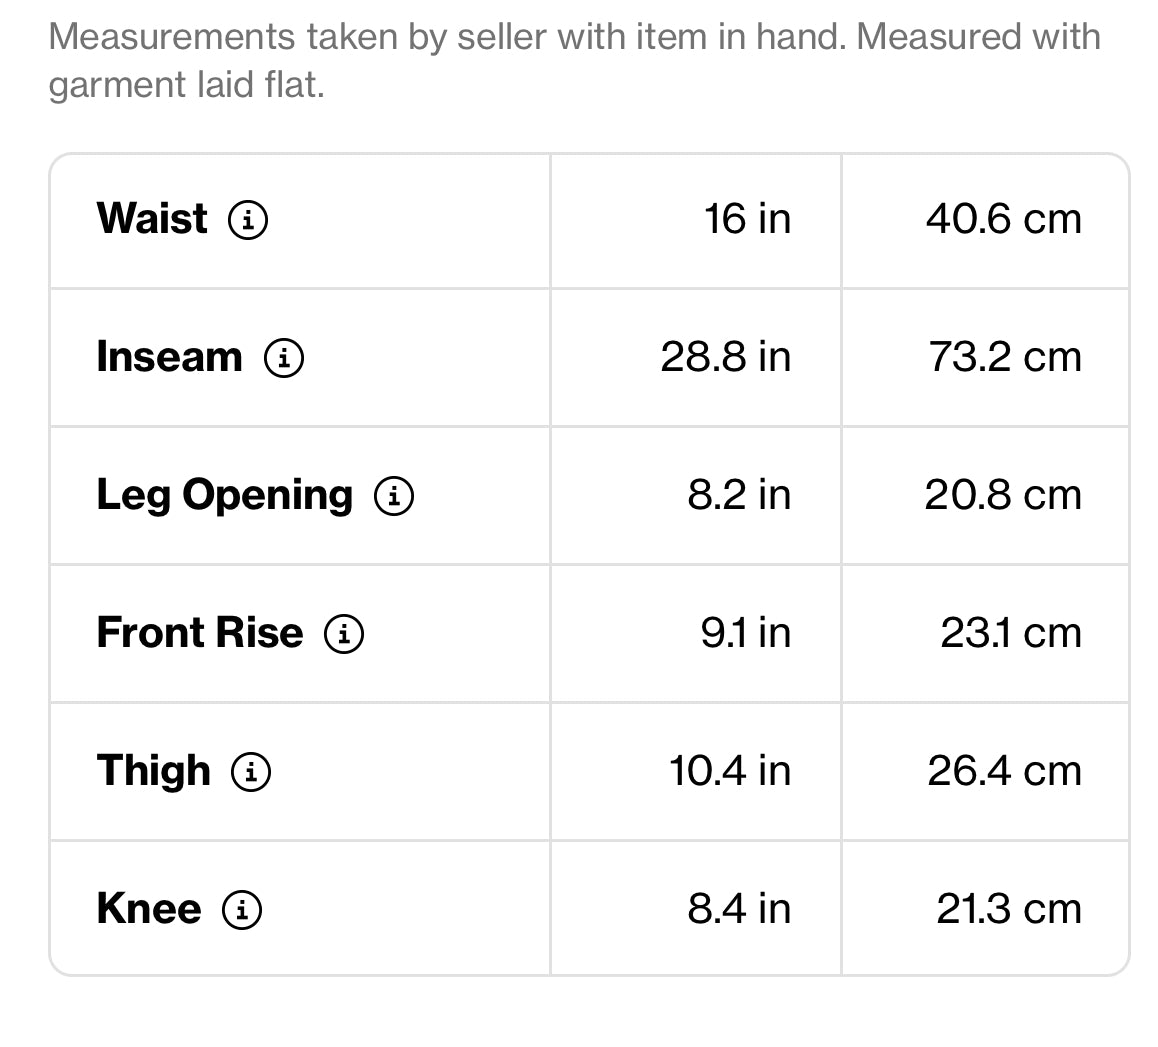
Task: Show Leg Opening measurement info
Action: (394, 495)
